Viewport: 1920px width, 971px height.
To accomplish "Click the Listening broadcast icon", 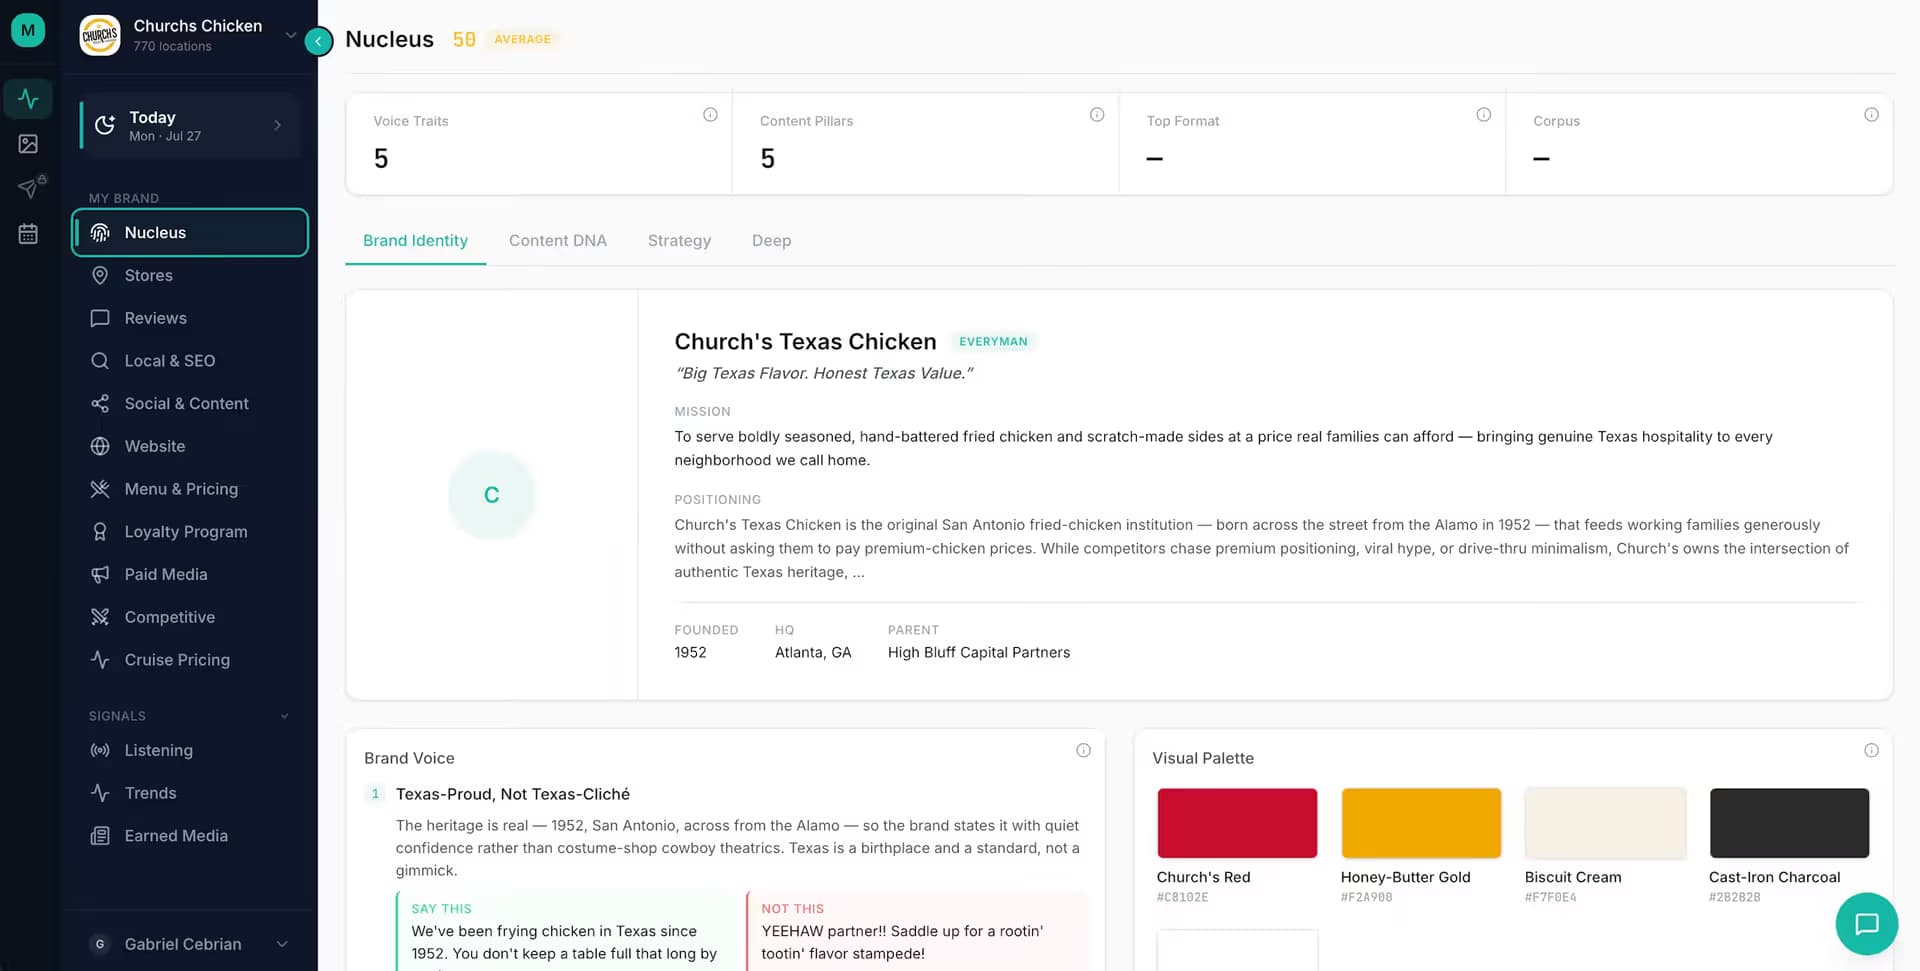I will click(x=100, y=750).
